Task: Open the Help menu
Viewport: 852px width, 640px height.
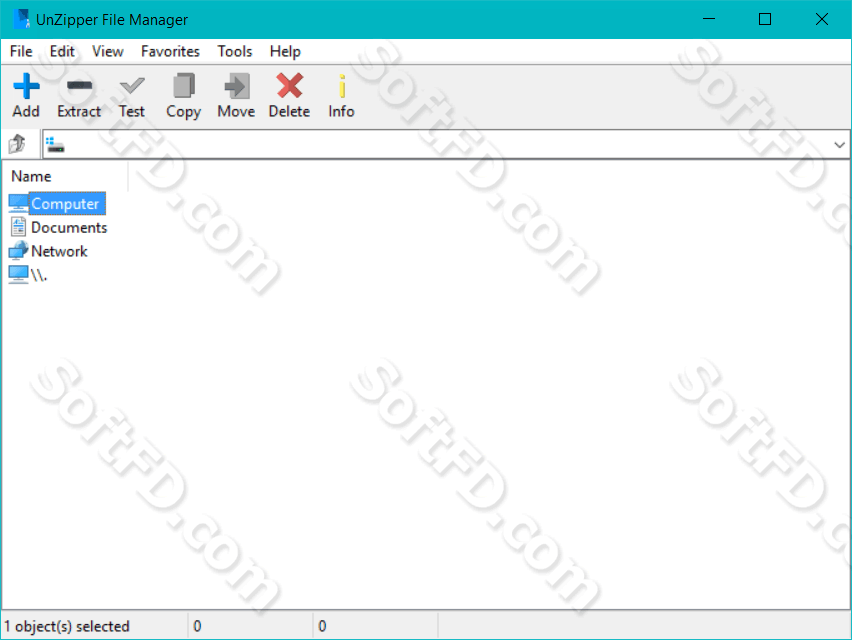Action: [x=285, y=51]
